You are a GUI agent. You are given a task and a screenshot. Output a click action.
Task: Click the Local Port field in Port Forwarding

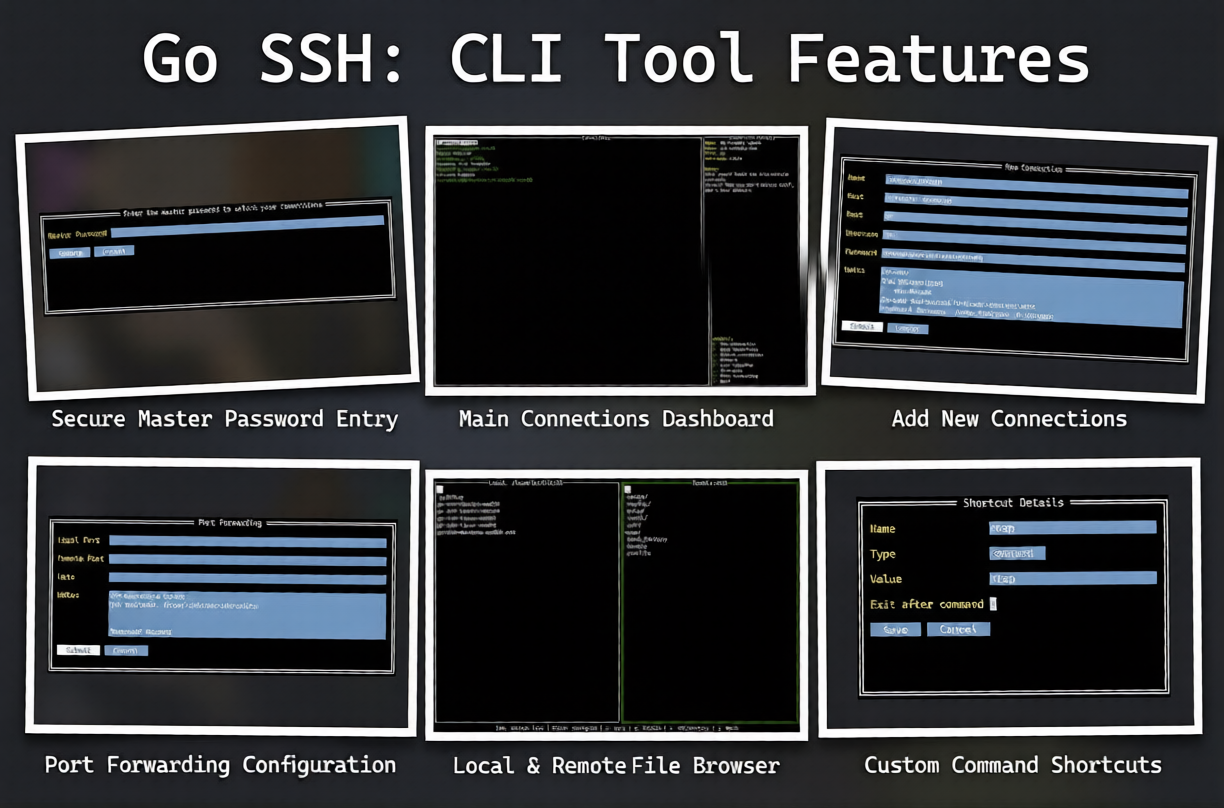coord(247,541)
